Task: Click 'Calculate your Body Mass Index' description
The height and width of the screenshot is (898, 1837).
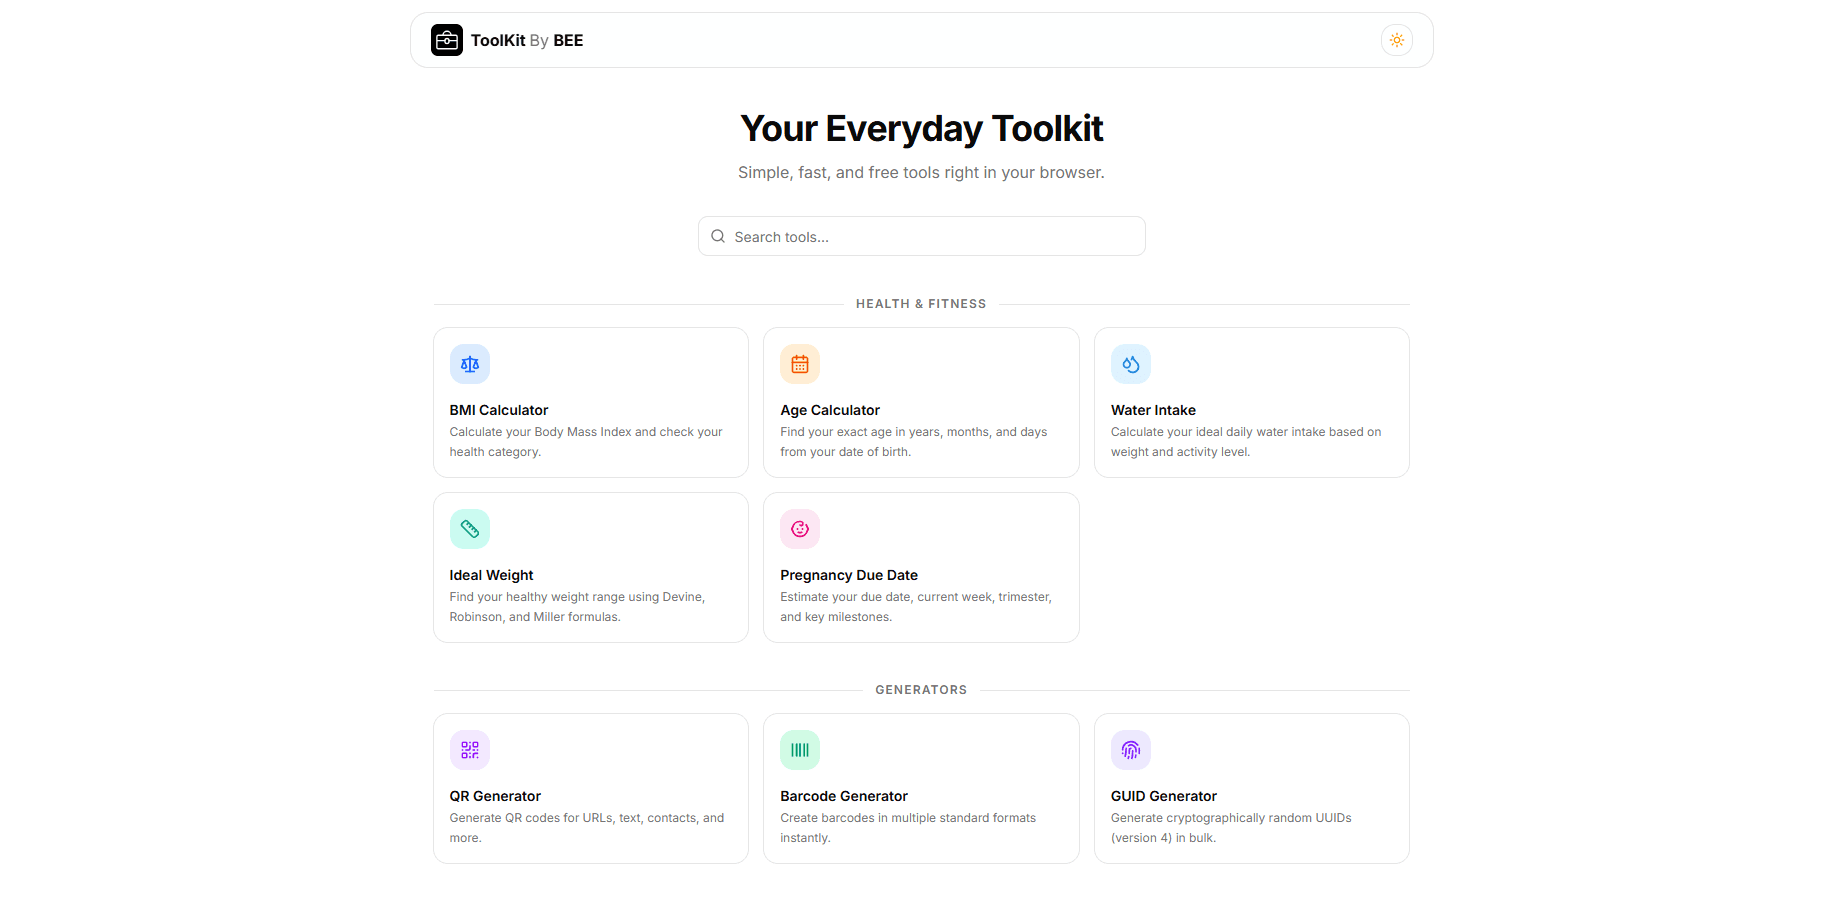Action: 586,442
